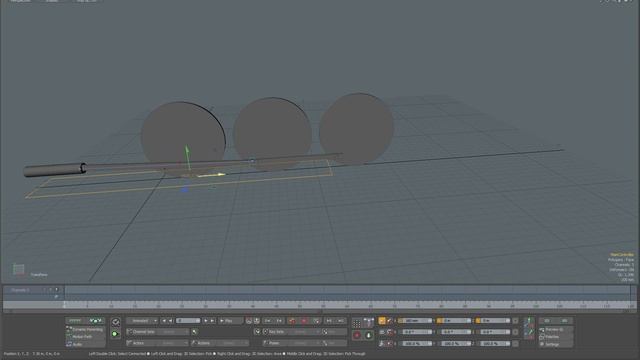
Task: Go to the next keyframe
Action: (280, 321)
